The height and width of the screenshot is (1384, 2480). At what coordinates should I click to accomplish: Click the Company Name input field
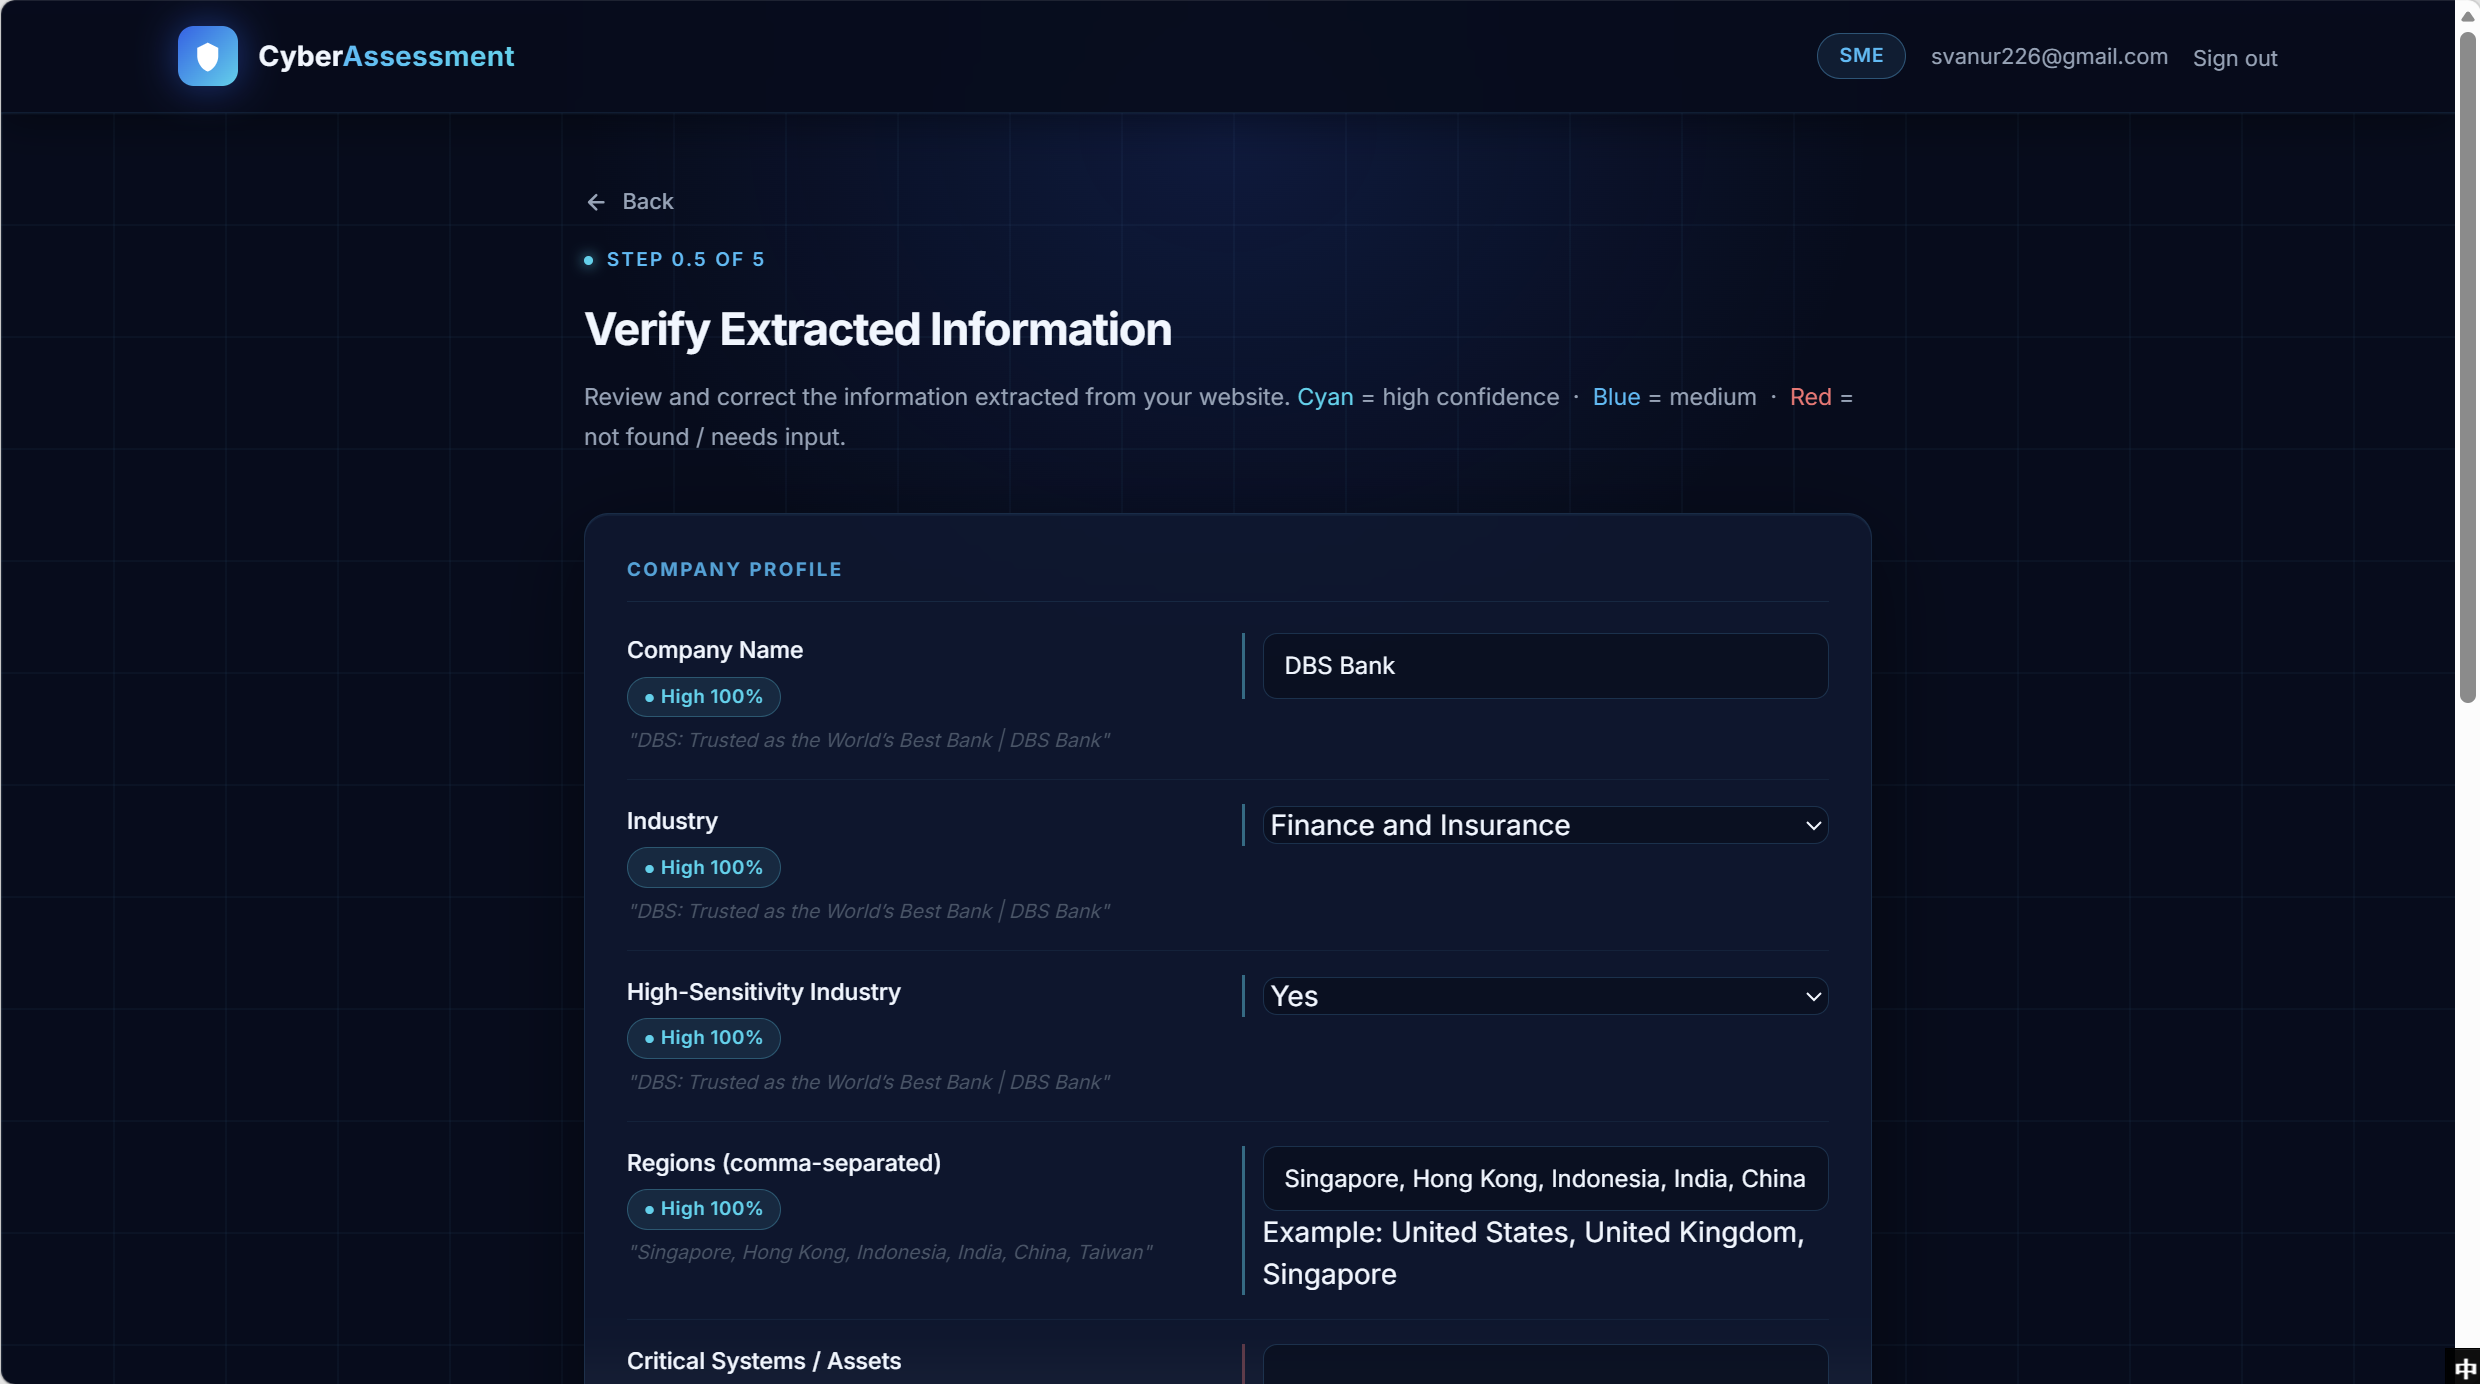pos(1545,666)
